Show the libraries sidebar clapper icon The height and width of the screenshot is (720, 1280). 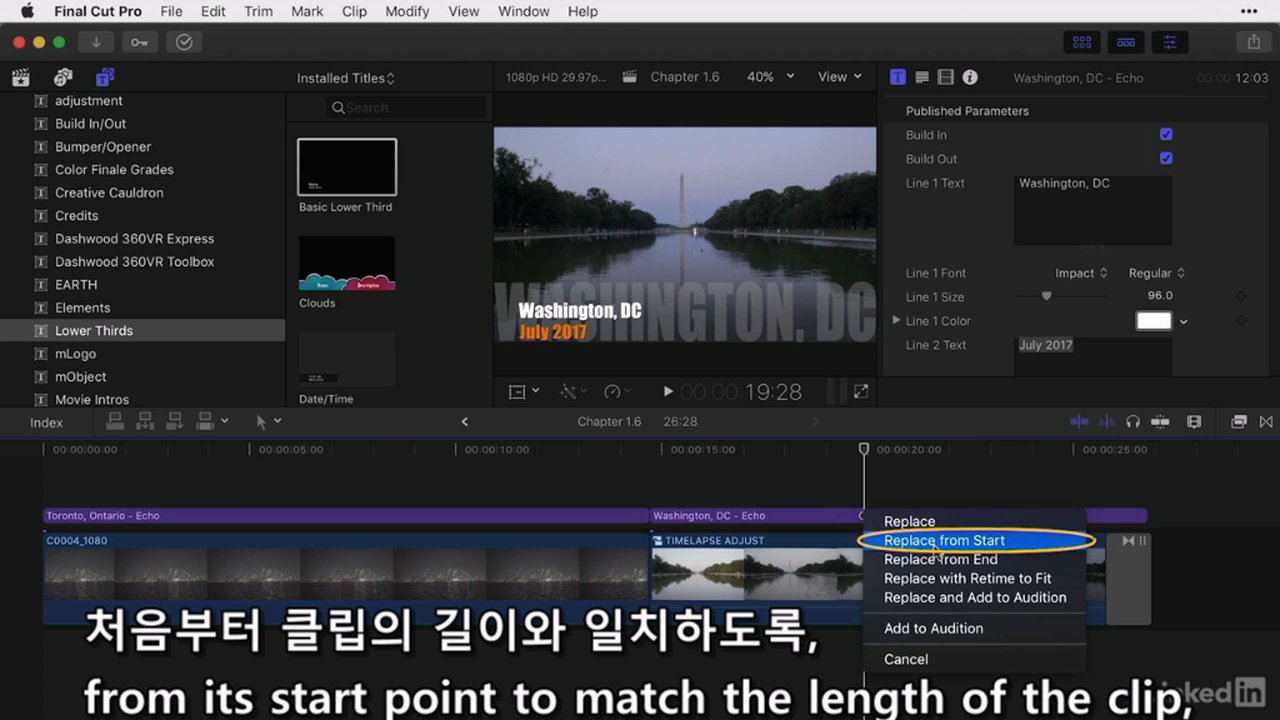coord(20,77)
